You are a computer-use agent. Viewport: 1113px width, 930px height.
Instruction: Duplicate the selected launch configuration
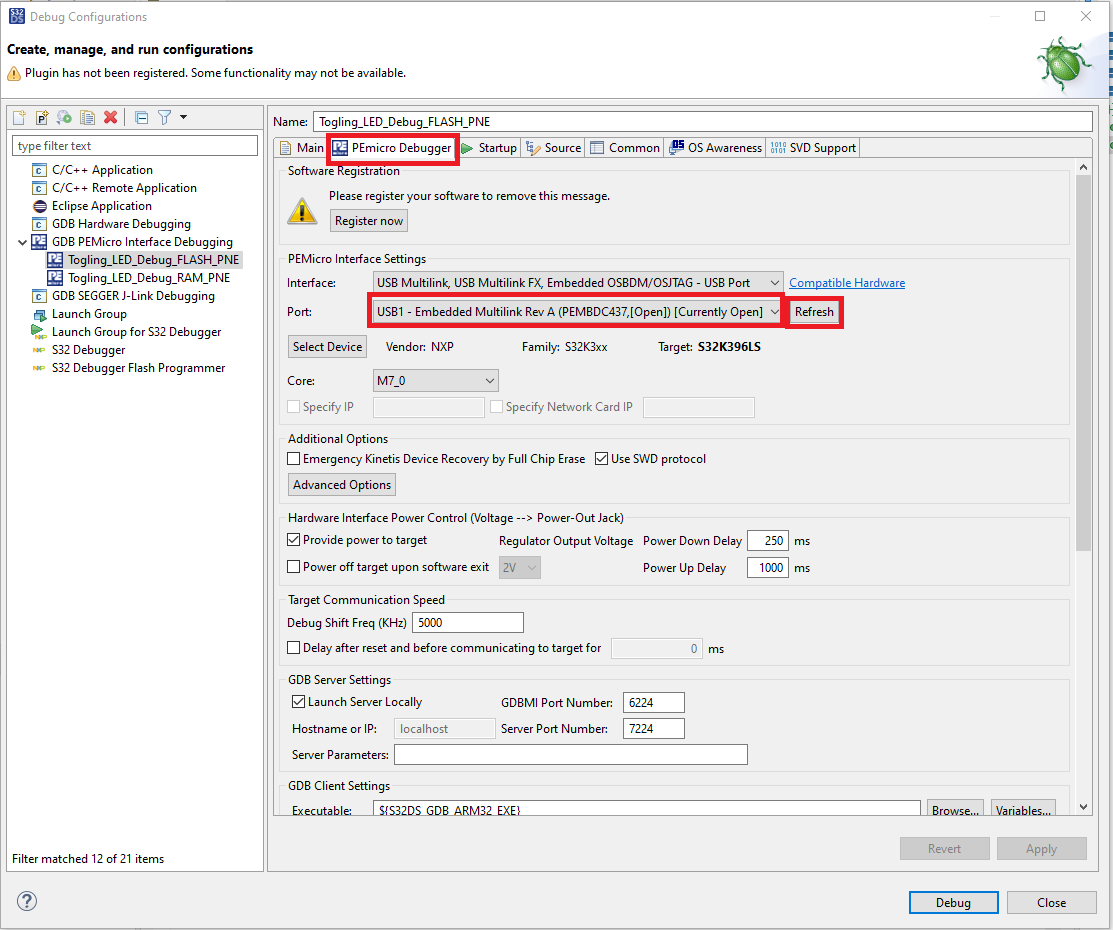coord(87,118)
